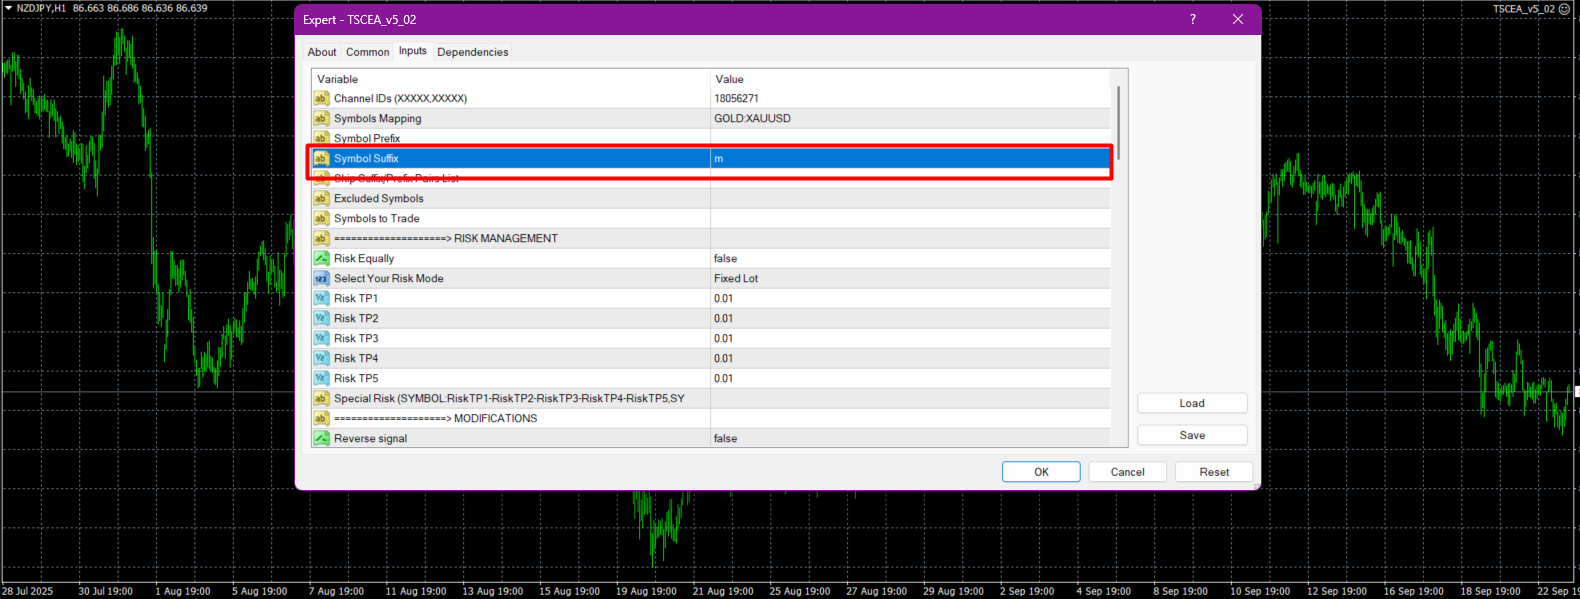This screenshot has height=599, width=1580.
Task: Click the Load button
Action: tap(1192, 403)
